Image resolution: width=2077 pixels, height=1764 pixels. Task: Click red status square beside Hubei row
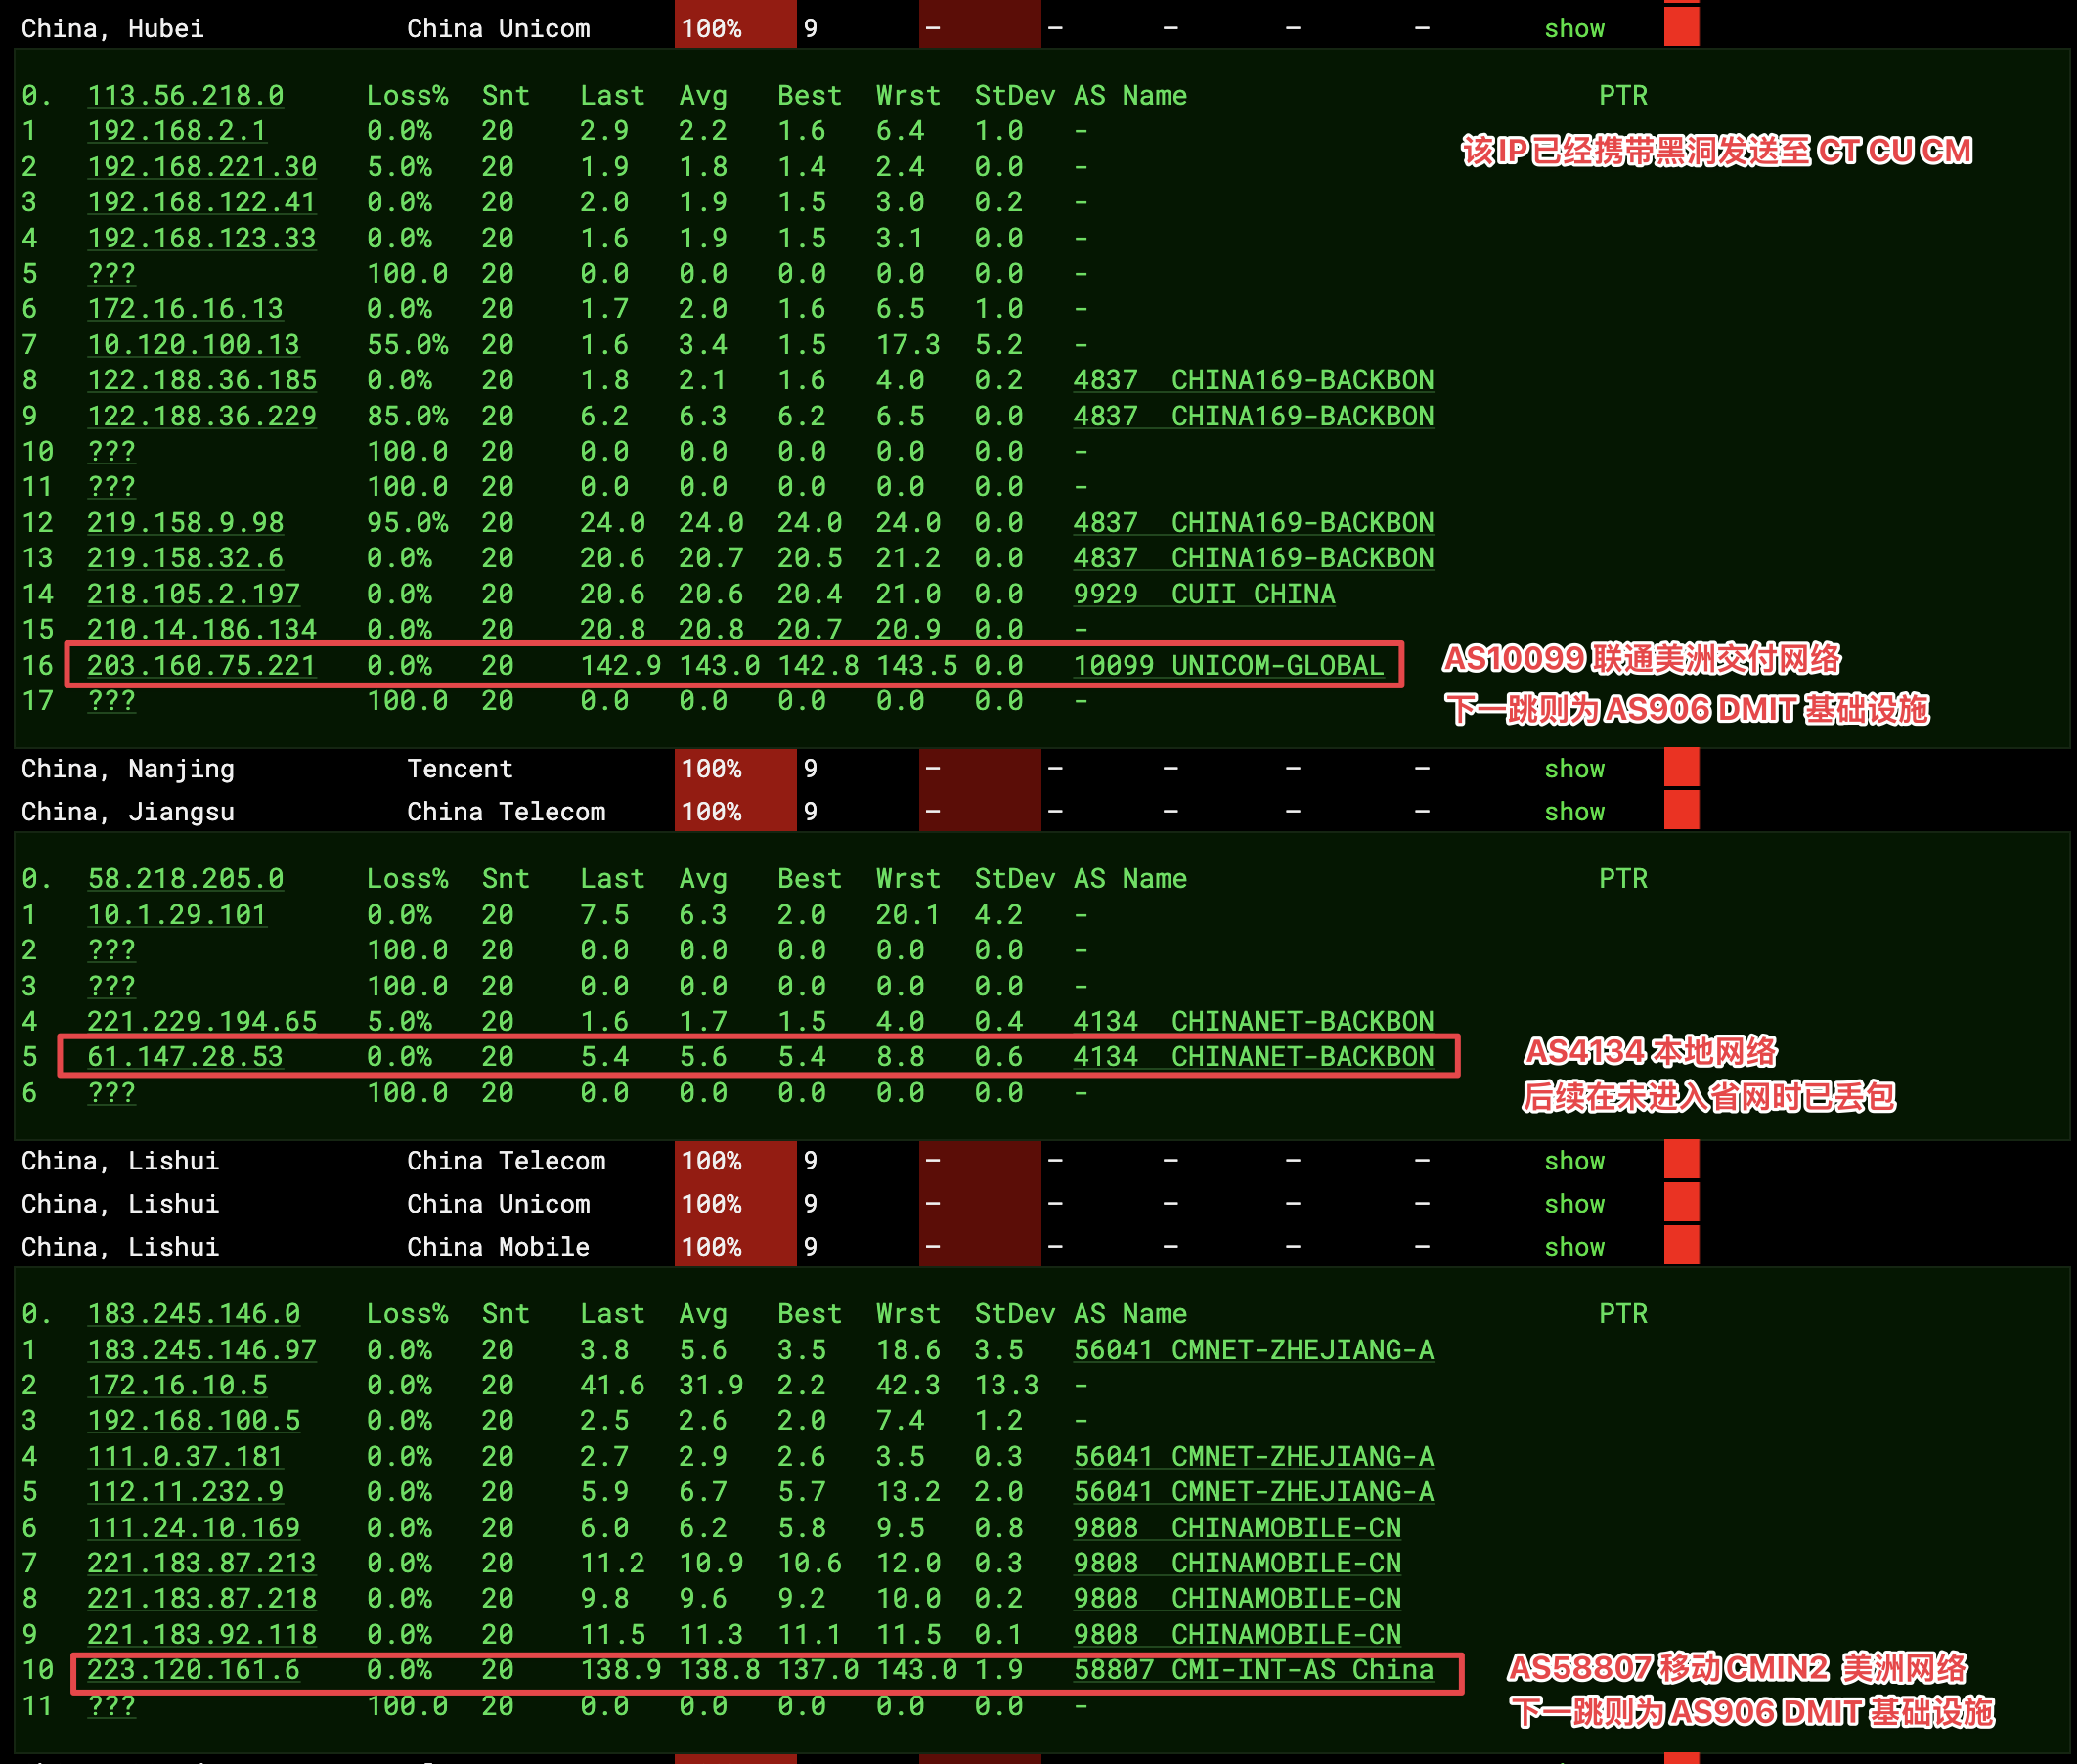point(1681,27)
